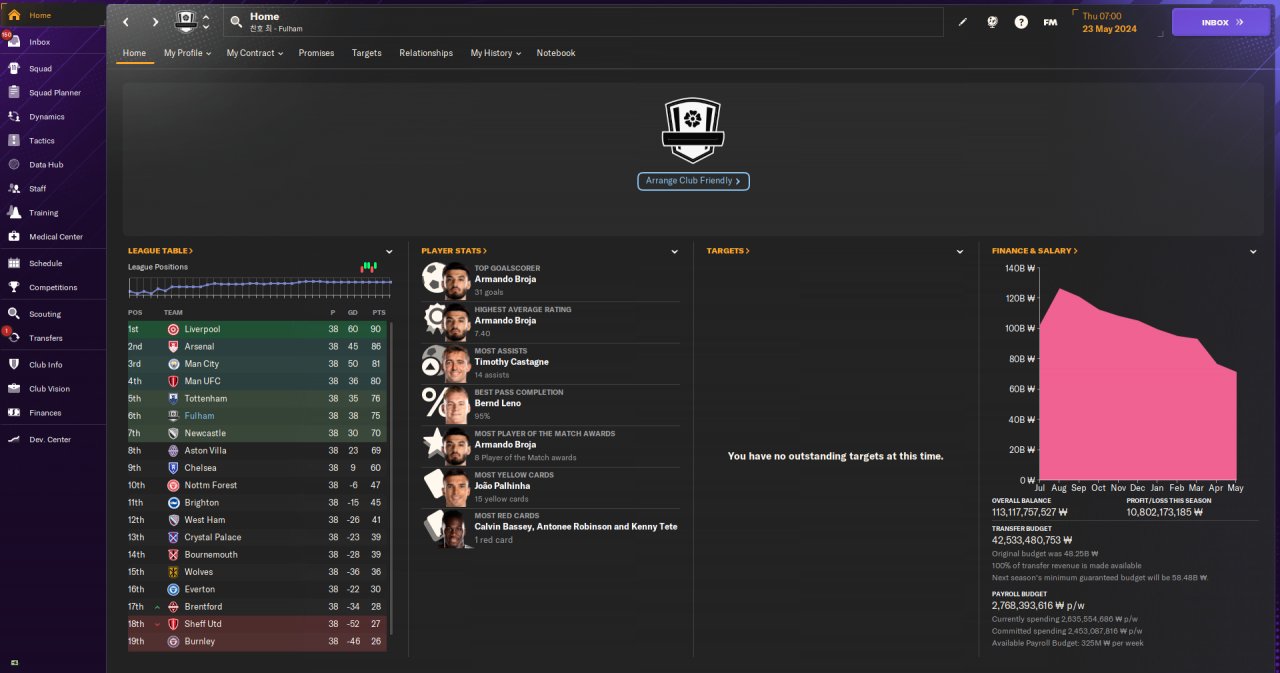Click the club badge in top bar

pos(186,22)
